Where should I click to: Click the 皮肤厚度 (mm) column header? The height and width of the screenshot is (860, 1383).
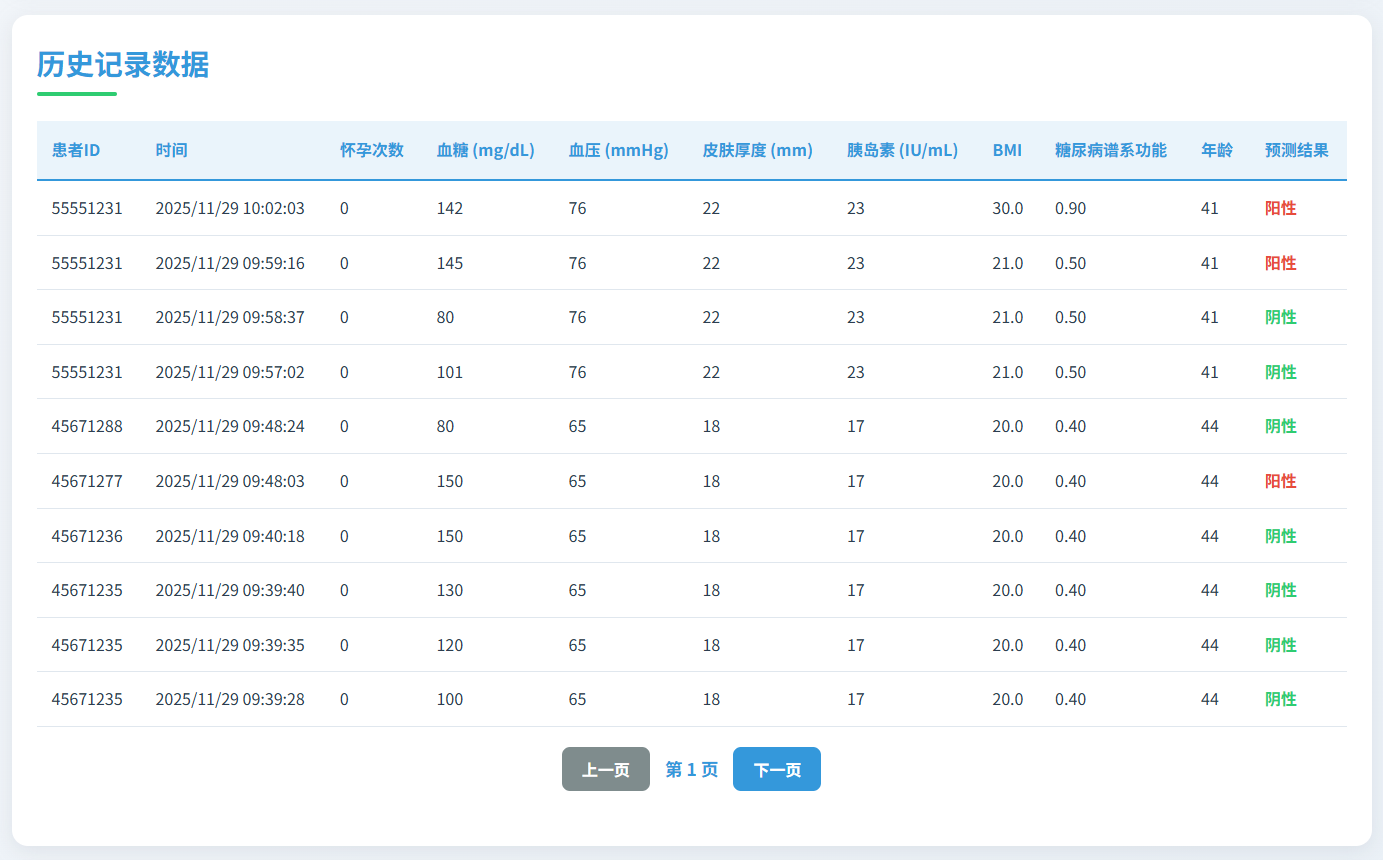(757, 150)
